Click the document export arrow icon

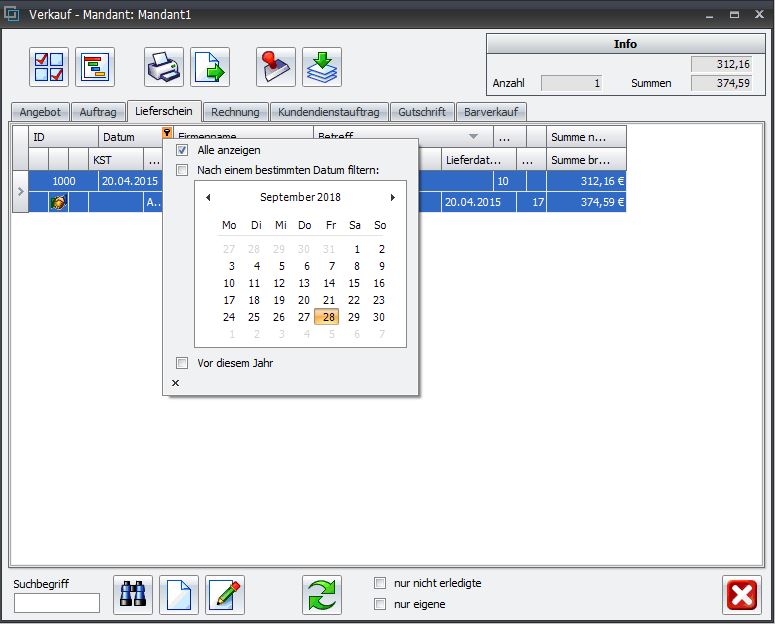click(210, 67)
